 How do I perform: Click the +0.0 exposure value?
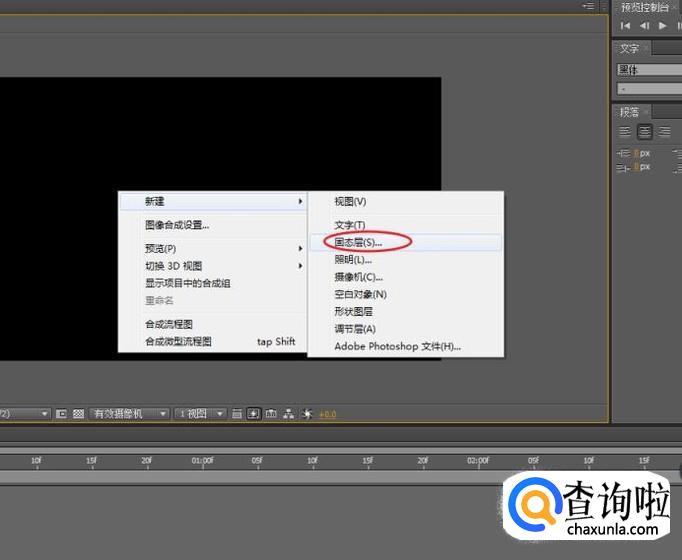328,414
